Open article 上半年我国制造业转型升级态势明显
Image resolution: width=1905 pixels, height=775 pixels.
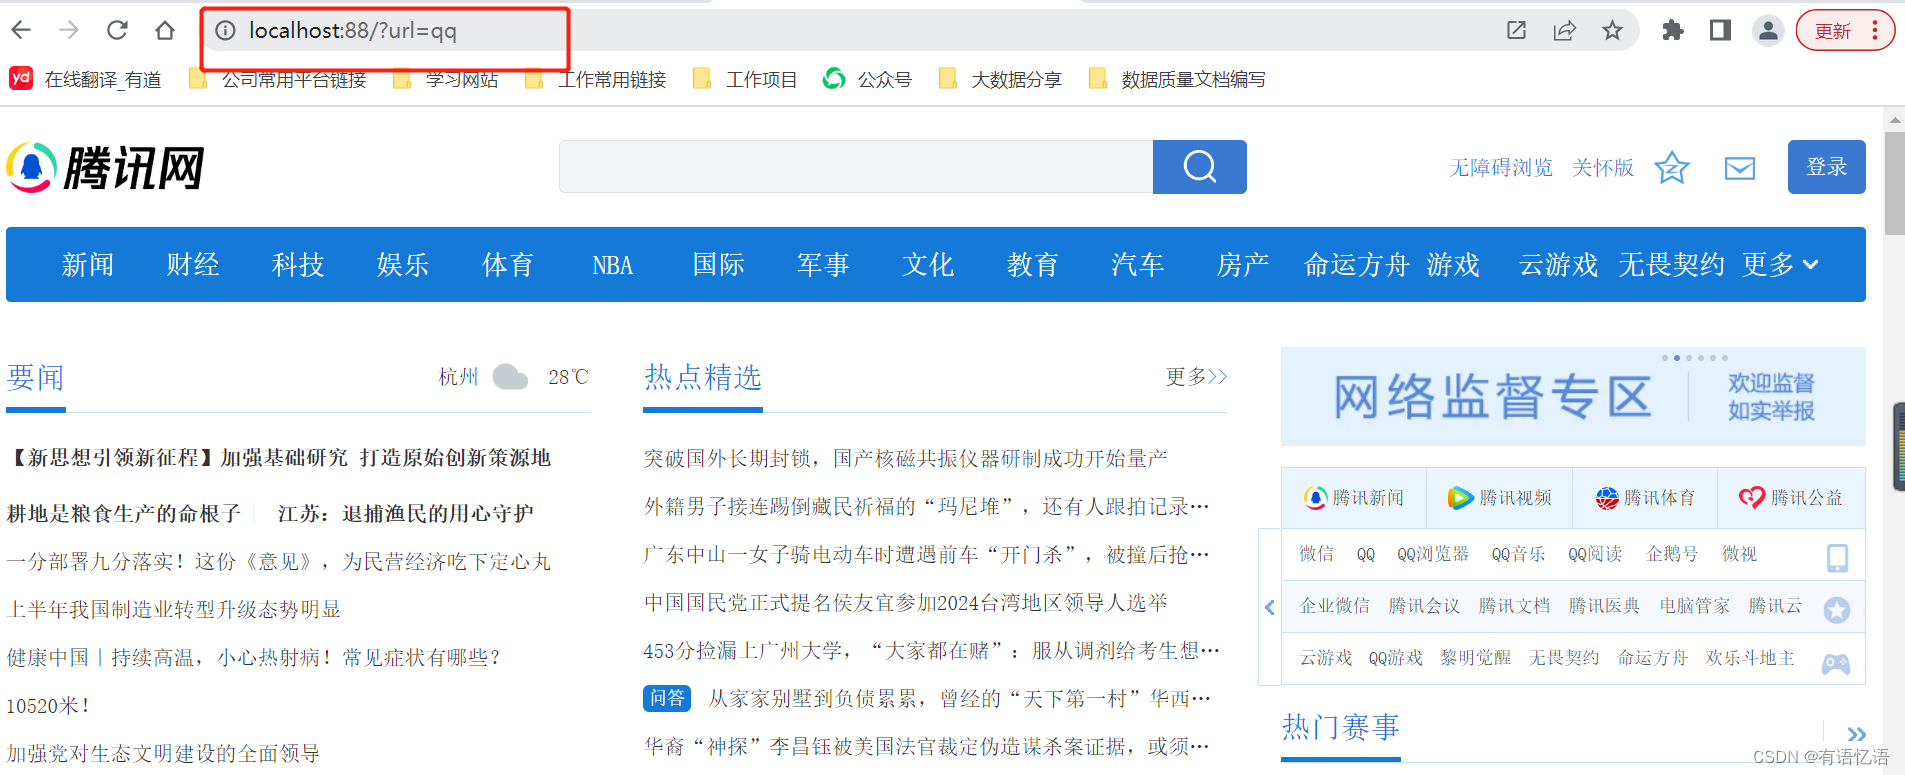coord(174,610)
